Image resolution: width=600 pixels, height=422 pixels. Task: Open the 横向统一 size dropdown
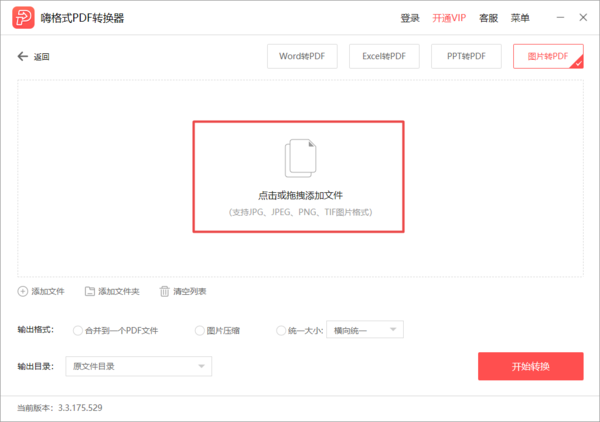click(x=365, y=330)
